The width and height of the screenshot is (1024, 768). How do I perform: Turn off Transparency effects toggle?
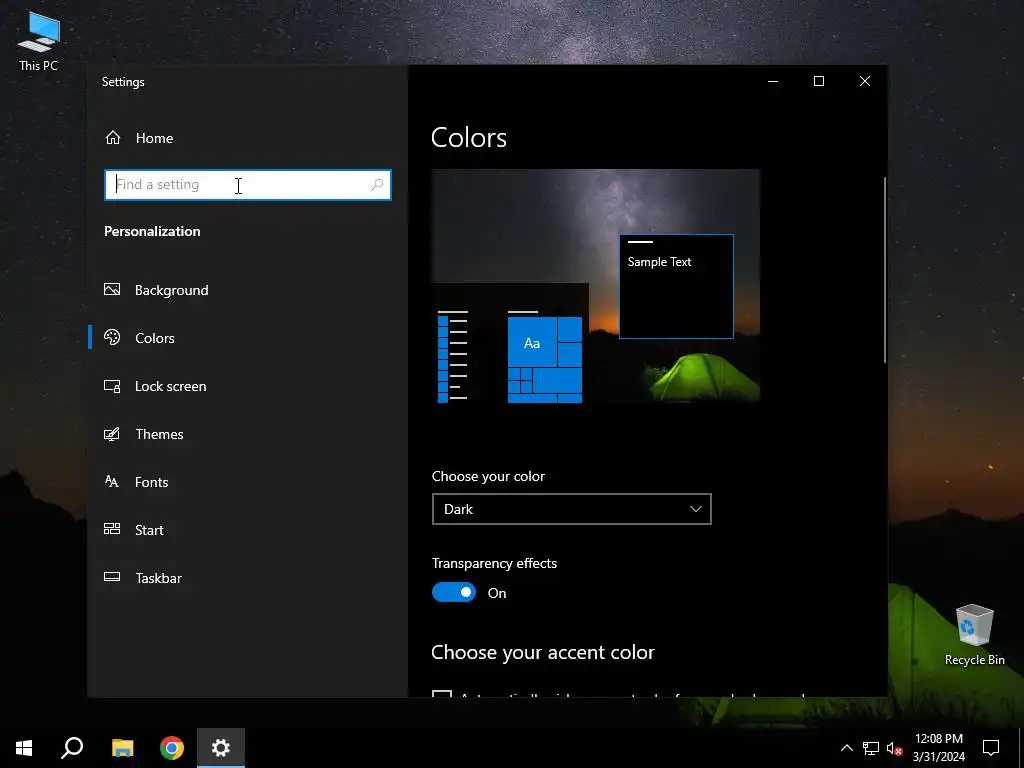(454, 592)
